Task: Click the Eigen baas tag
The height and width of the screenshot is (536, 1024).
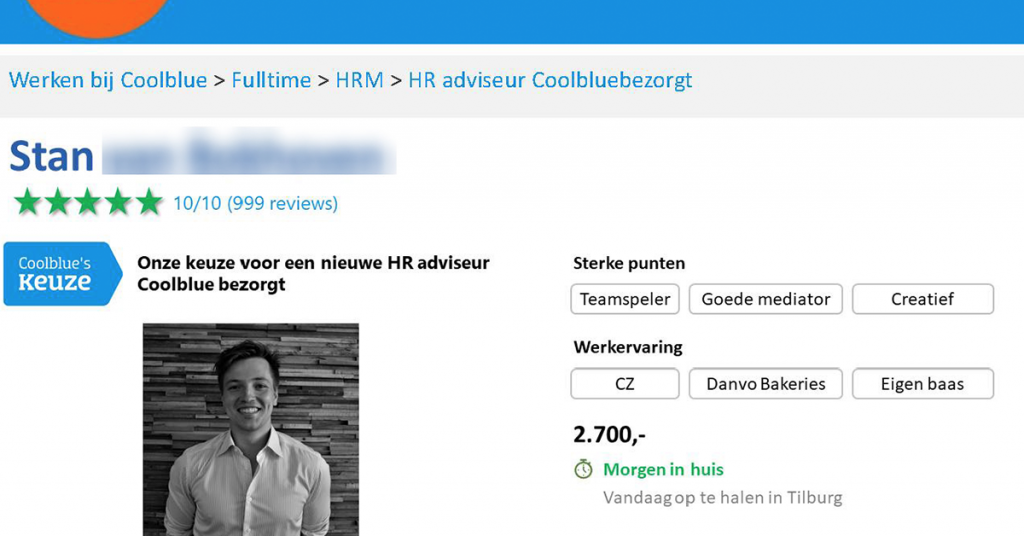Action: tap(922, 384)
